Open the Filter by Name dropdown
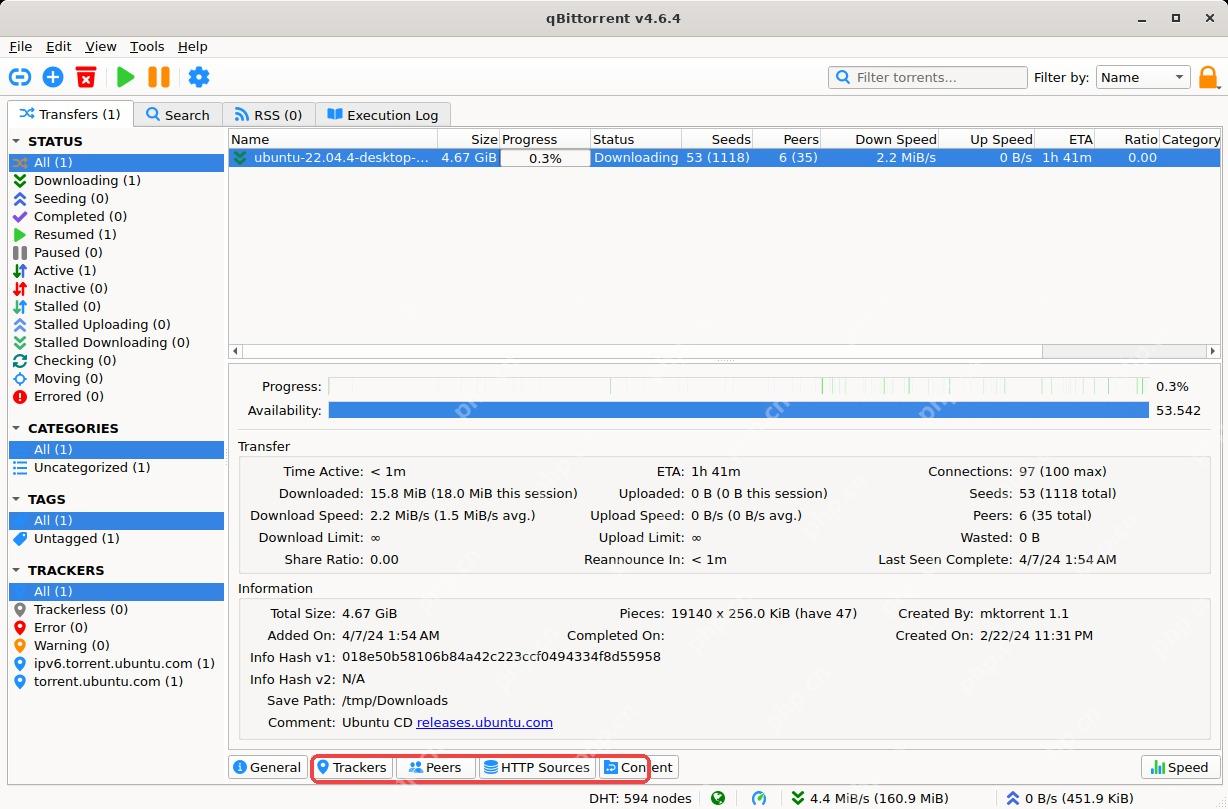The height and width of the screenshot is (809, 1228). [x=1143, y=77]
